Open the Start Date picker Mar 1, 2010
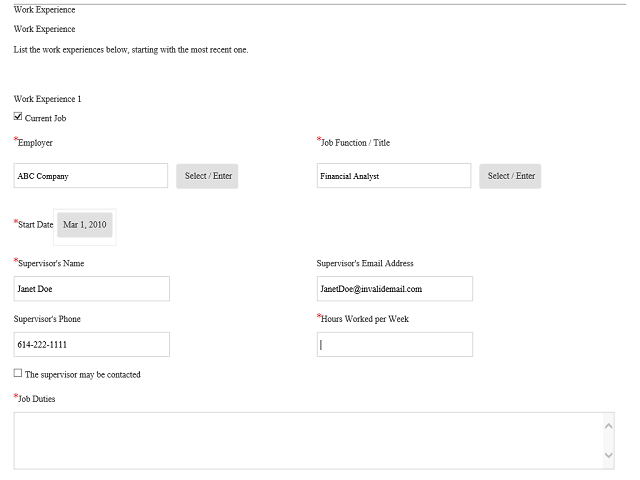 click(x=84, y=225)
